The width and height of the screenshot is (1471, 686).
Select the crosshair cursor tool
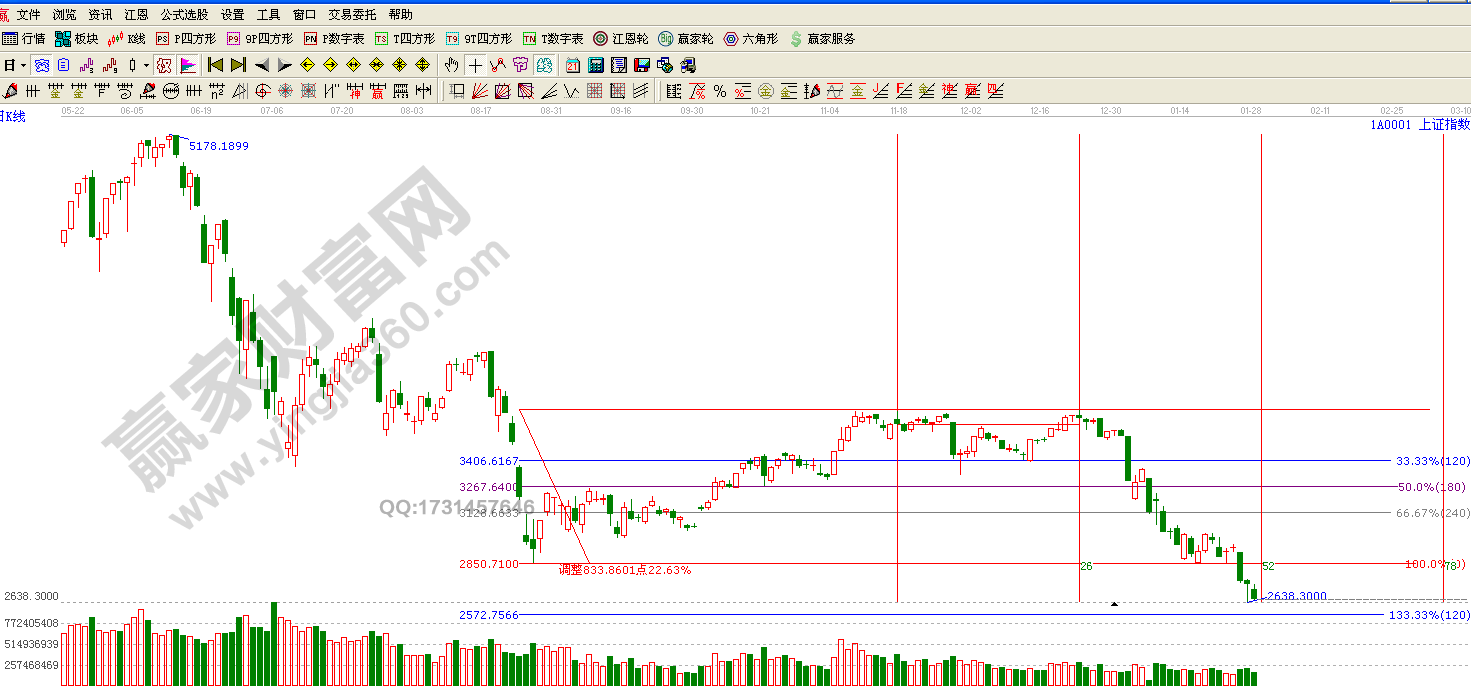[x=475, y=65]
